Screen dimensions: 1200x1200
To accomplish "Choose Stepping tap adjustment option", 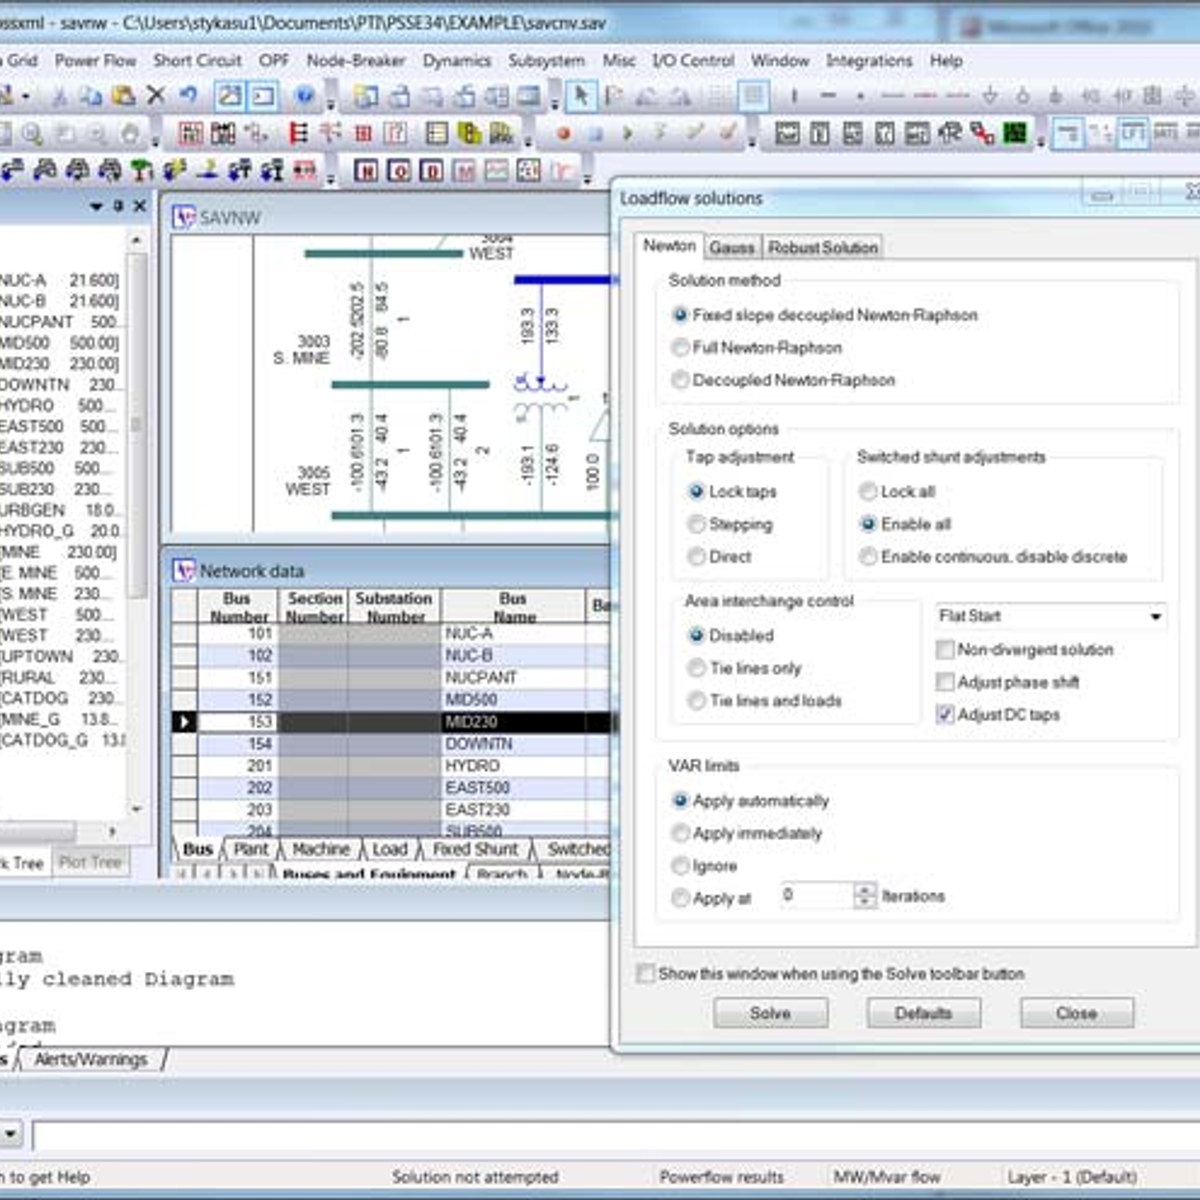I will tap(697, 524).
